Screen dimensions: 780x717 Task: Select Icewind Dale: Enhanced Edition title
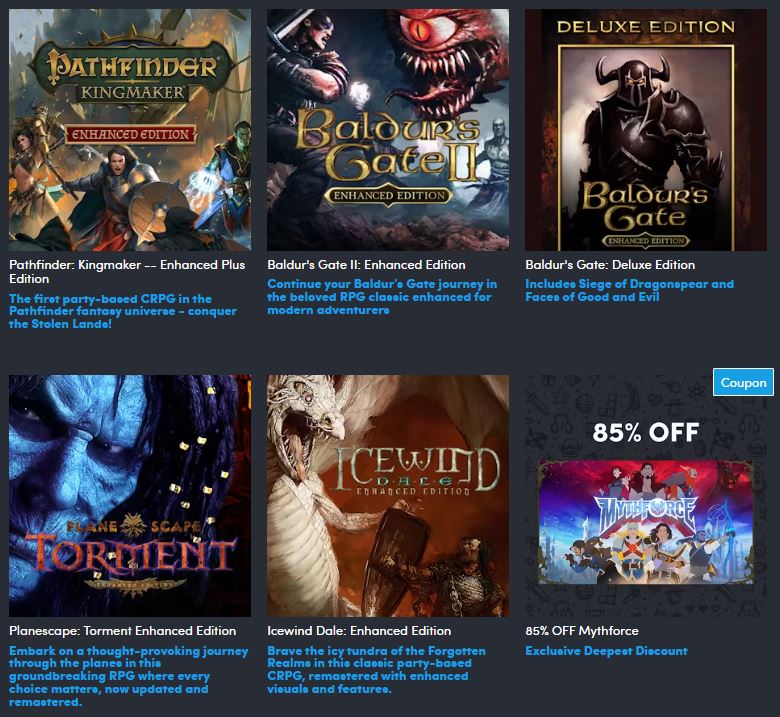pos(359,630)
